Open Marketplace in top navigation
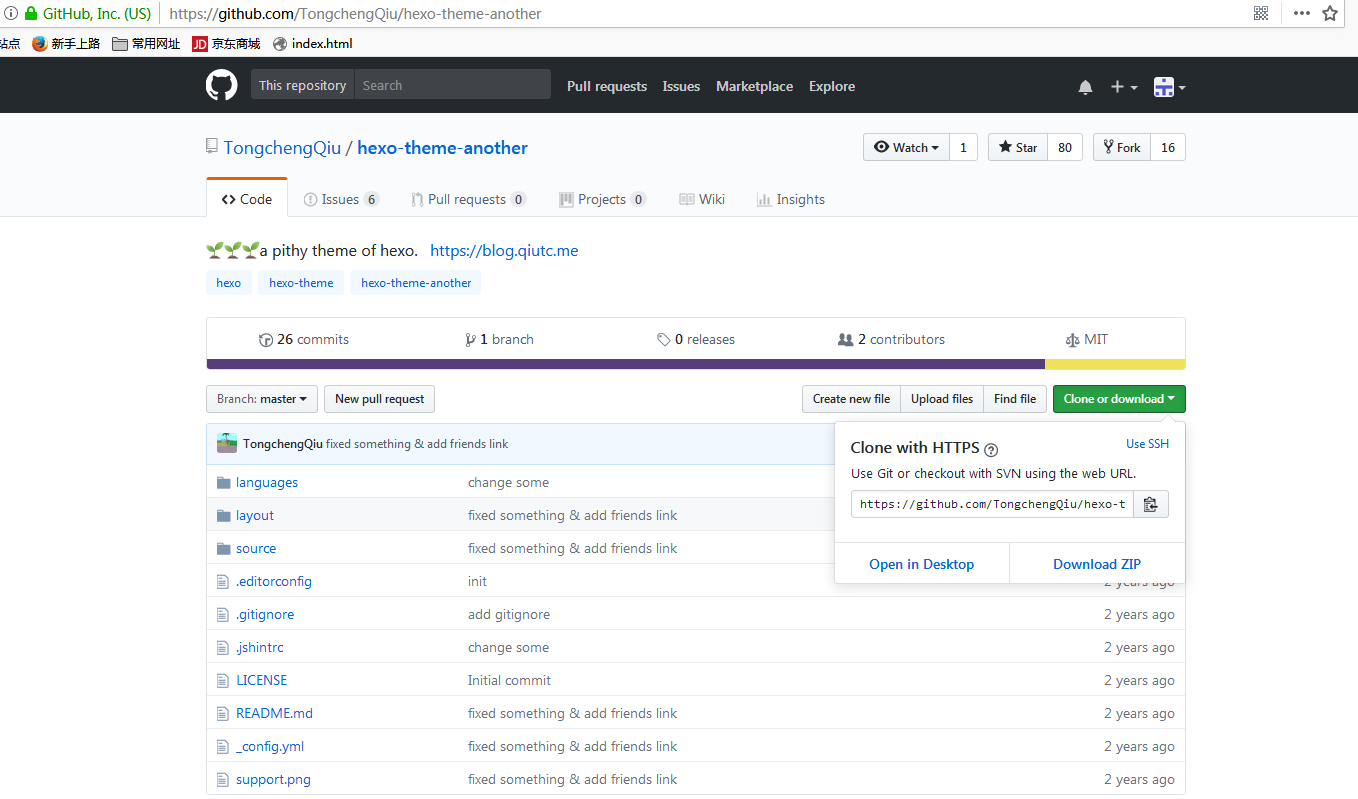 pyautogui.click(x=754, y=86)
